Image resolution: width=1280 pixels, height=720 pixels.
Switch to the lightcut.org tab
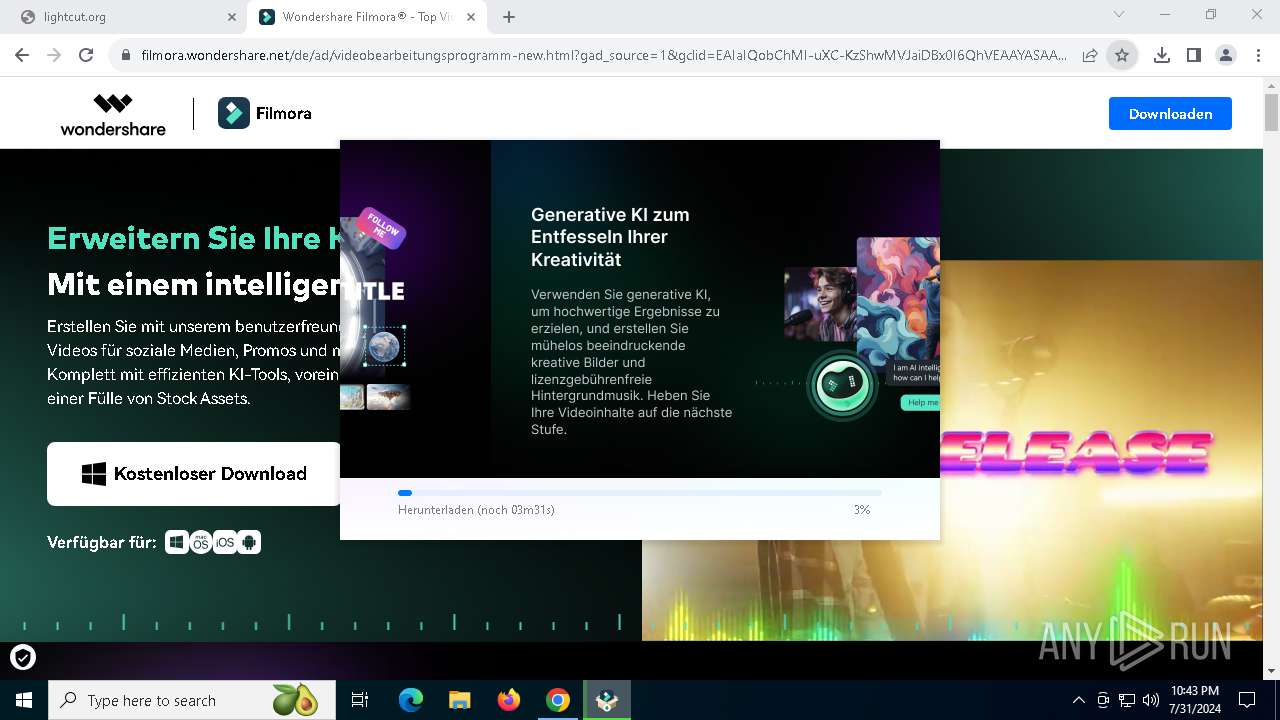[125, 17]
